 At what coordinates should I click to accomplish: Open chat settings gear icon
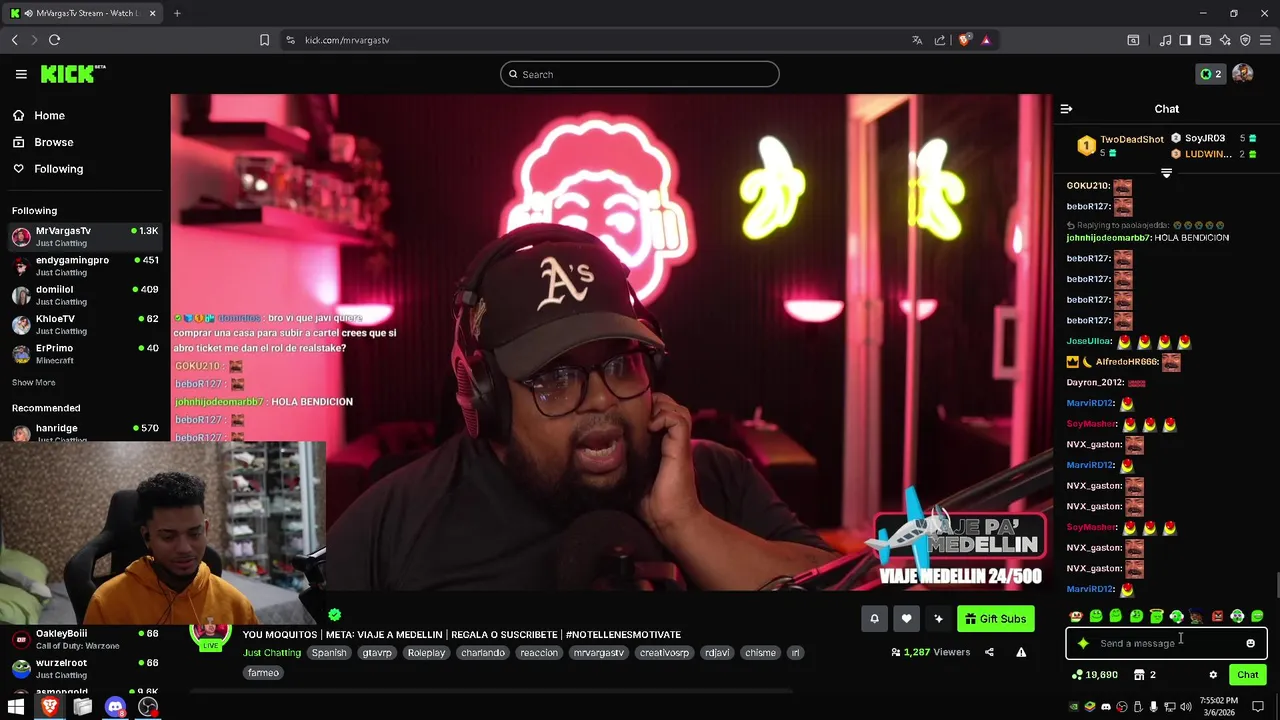(x=1213, y=675)
